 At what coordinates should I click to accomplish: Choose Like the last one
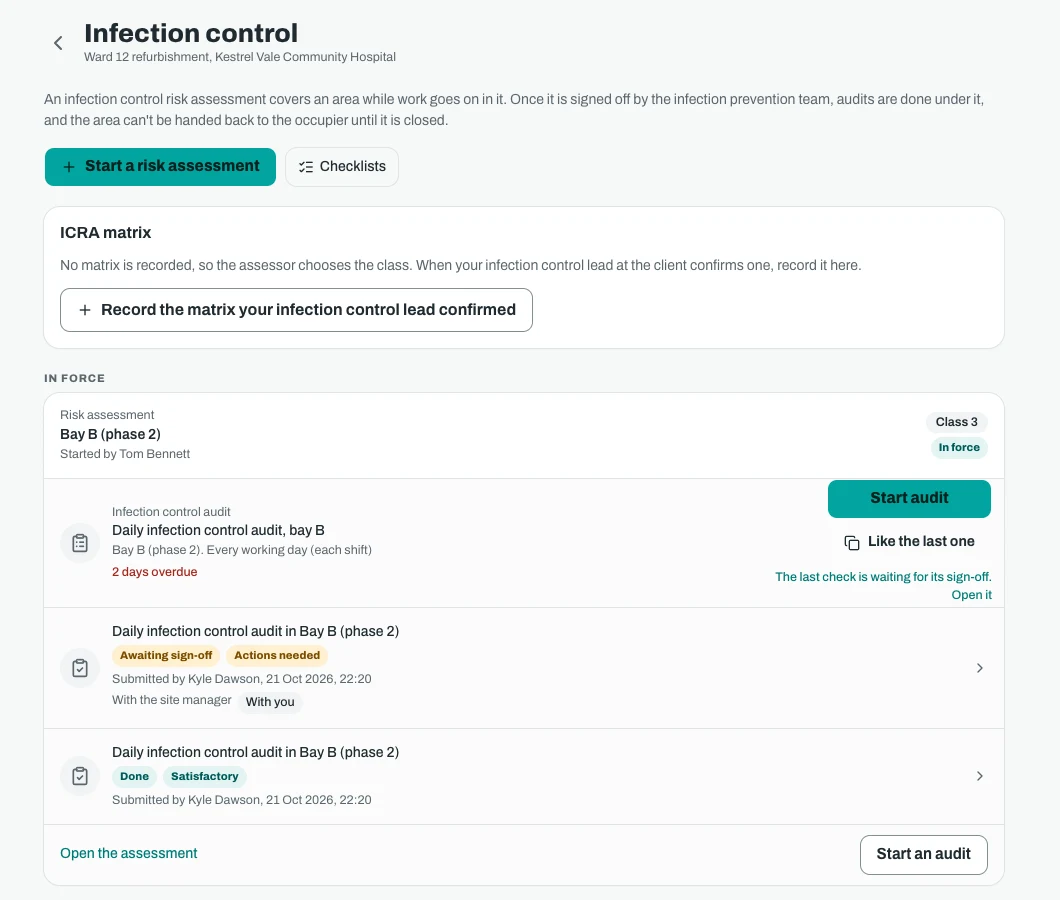(909, 542)
